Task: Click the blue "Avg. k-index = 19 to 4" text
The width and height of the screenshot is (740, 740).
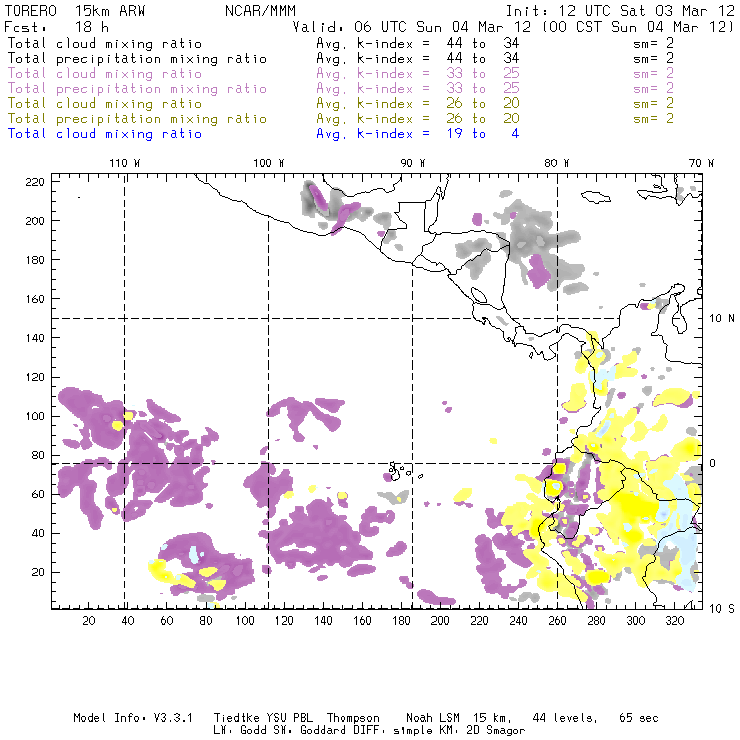Action: [x=418, y=134]
